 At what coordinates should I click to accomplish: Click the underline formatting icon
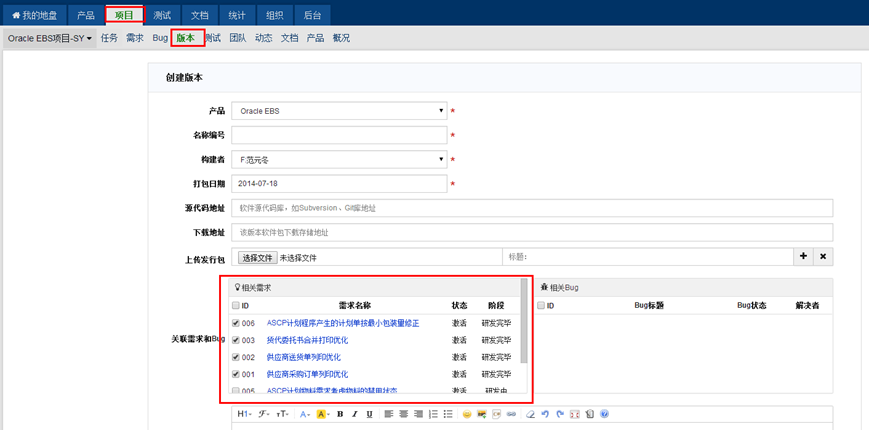(x=369, y=414)
